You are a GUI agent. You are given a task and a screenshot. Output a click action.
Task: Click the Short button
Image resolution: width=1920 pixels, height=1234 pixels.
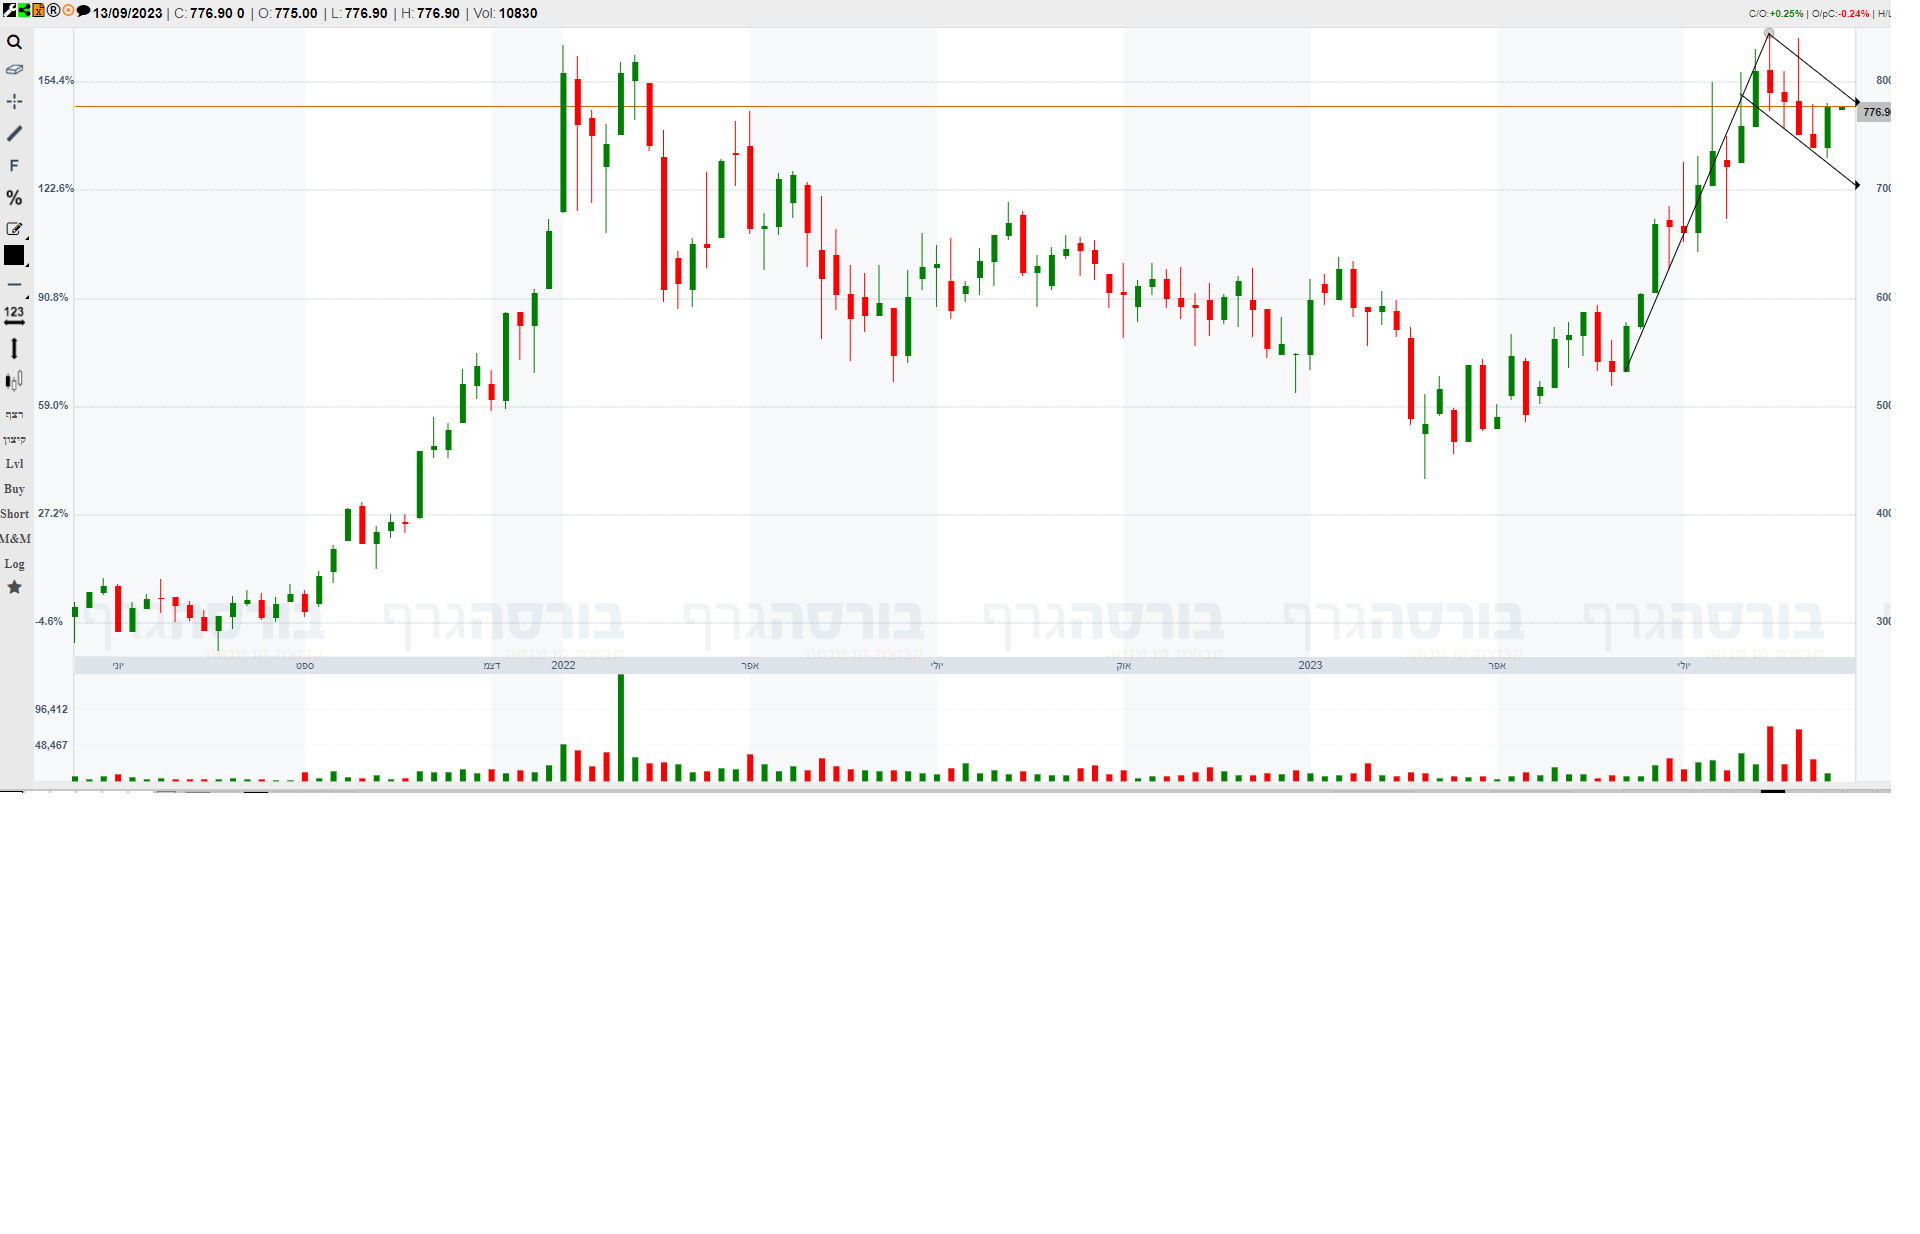coord(14,514)
